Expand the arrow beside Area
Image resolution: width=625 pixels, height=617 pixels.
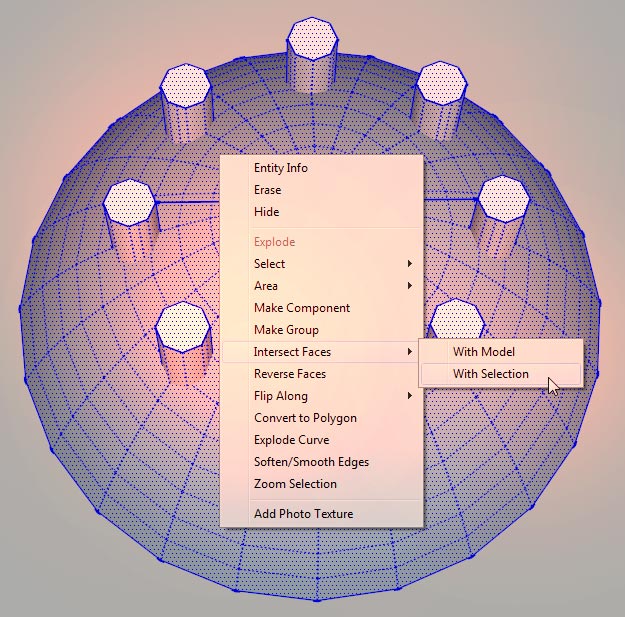[x=409, y=286]
